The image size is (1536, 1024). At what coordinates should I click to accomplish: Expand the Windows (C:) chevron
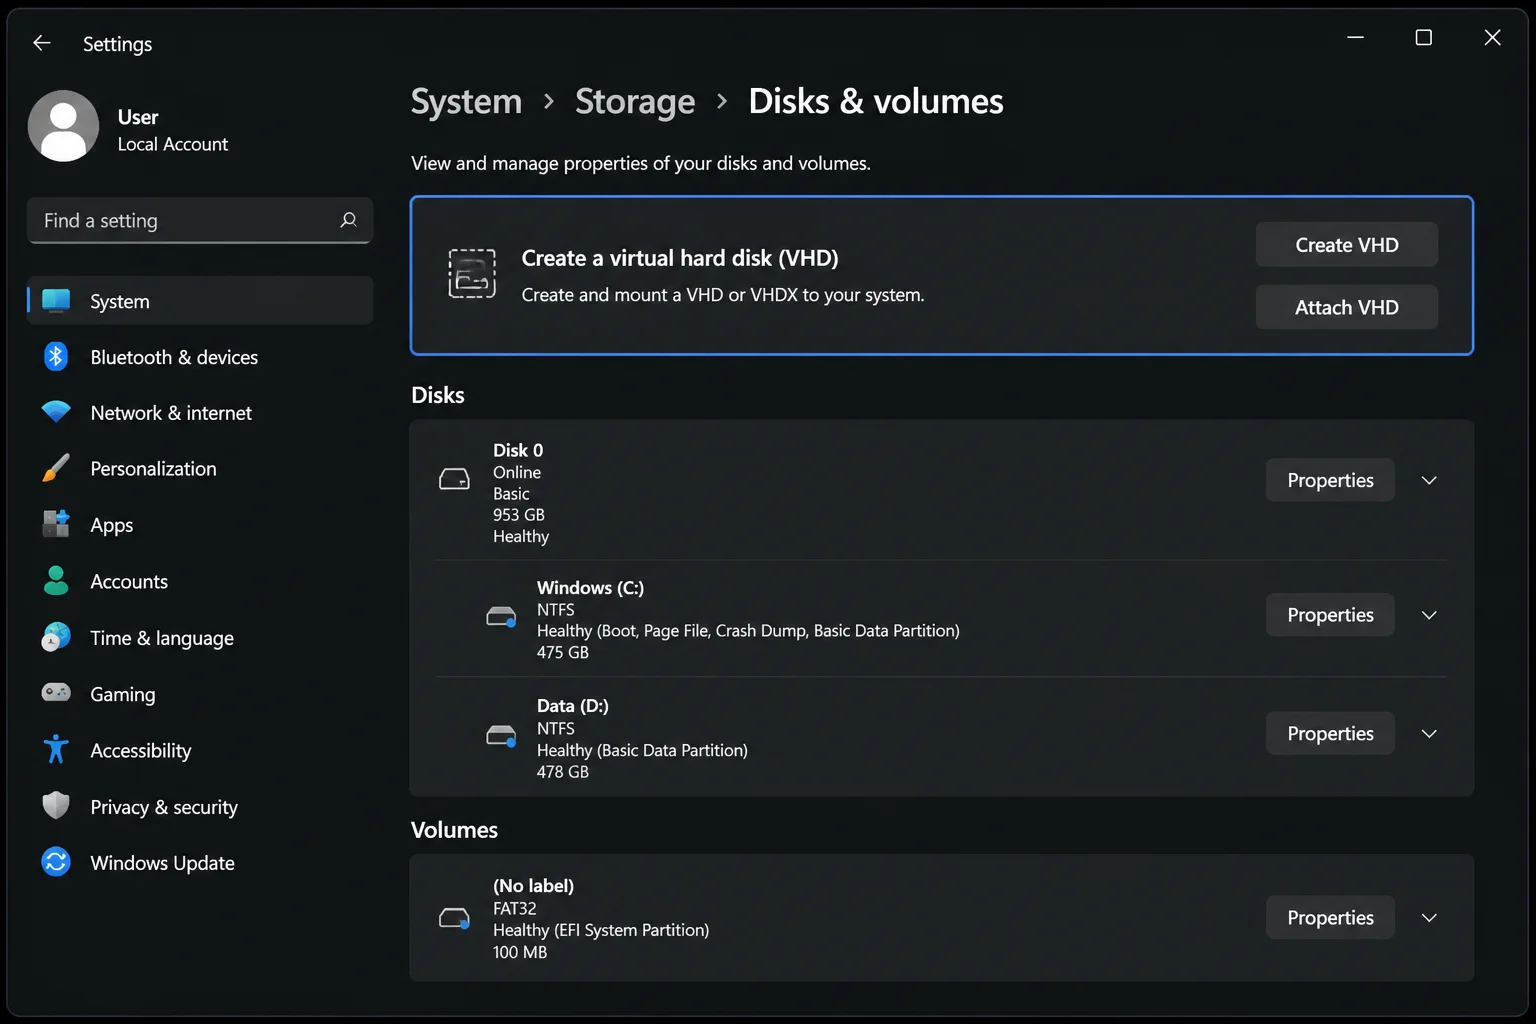click(x=1429, y=615)
